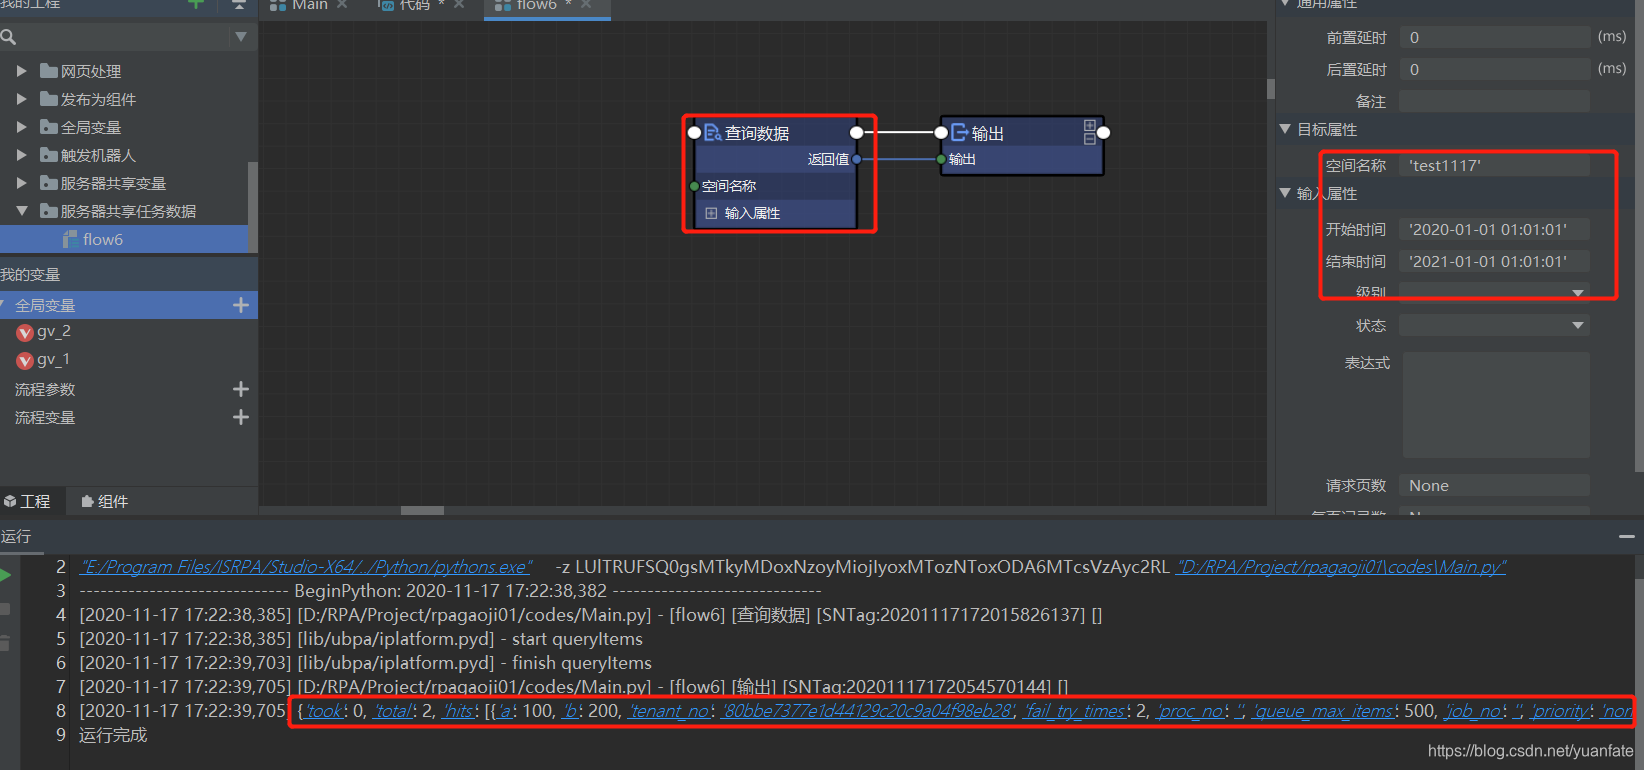Open the 级别 dropdown

click(x=1494, y=292)
